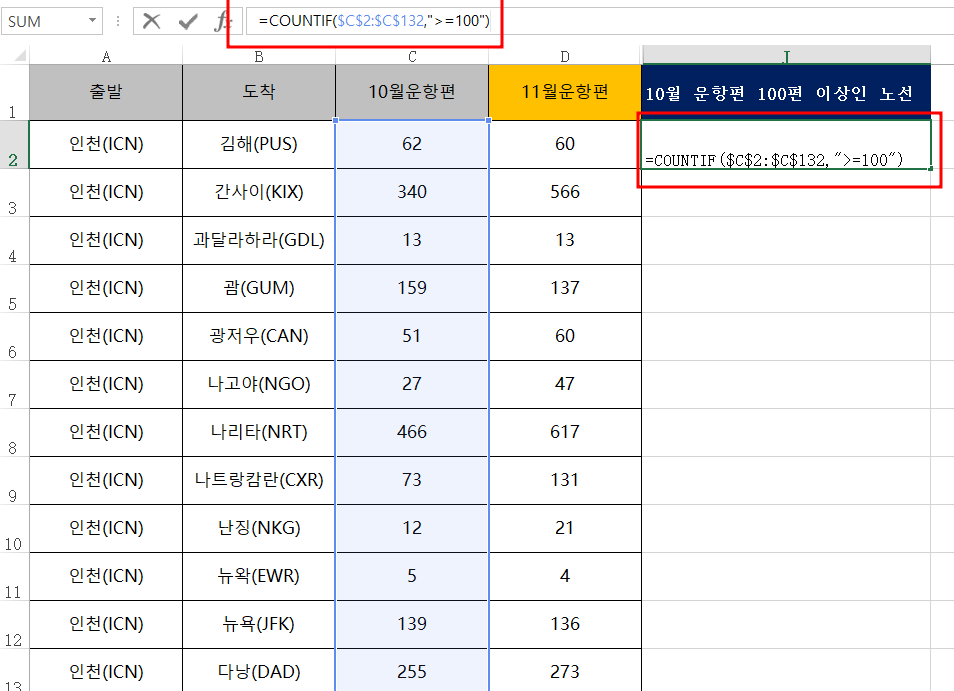Click 과달라하라(GDL) cell
This screenshot has width=954, height=691.
(x=259, y=241)
